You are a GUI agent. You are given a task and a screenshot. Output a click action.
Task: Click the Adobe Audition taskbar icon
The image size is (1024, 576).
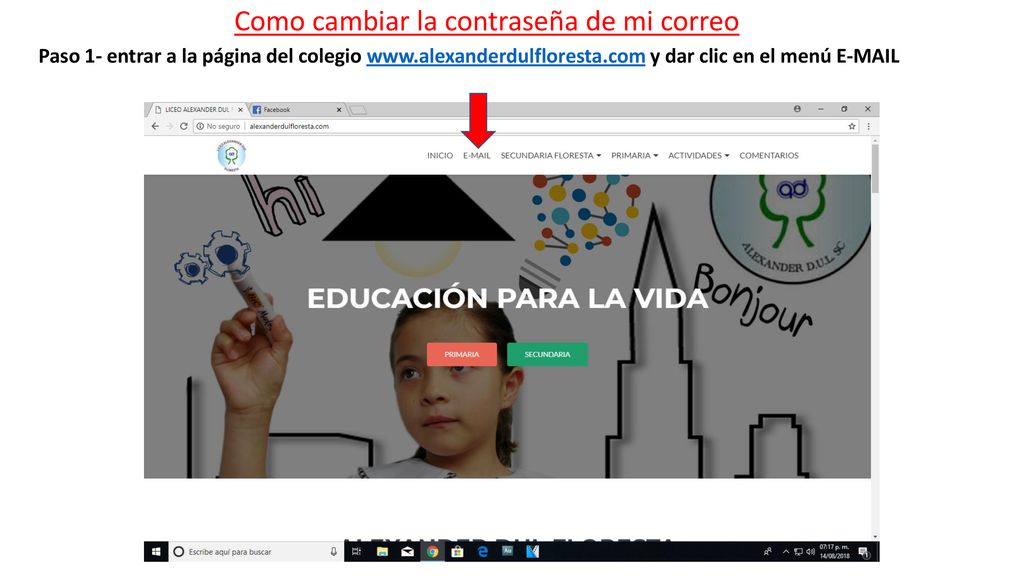(x=507, y=551)
